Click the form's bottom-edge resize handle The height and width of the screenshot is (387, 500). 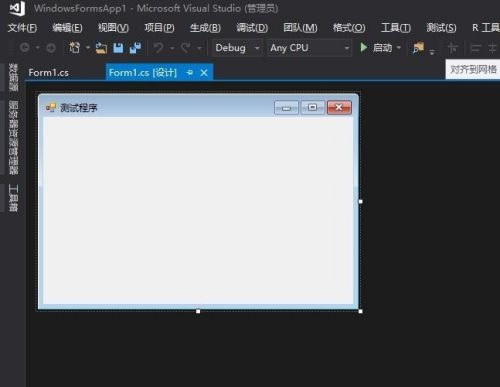click(x=198, y=311)
